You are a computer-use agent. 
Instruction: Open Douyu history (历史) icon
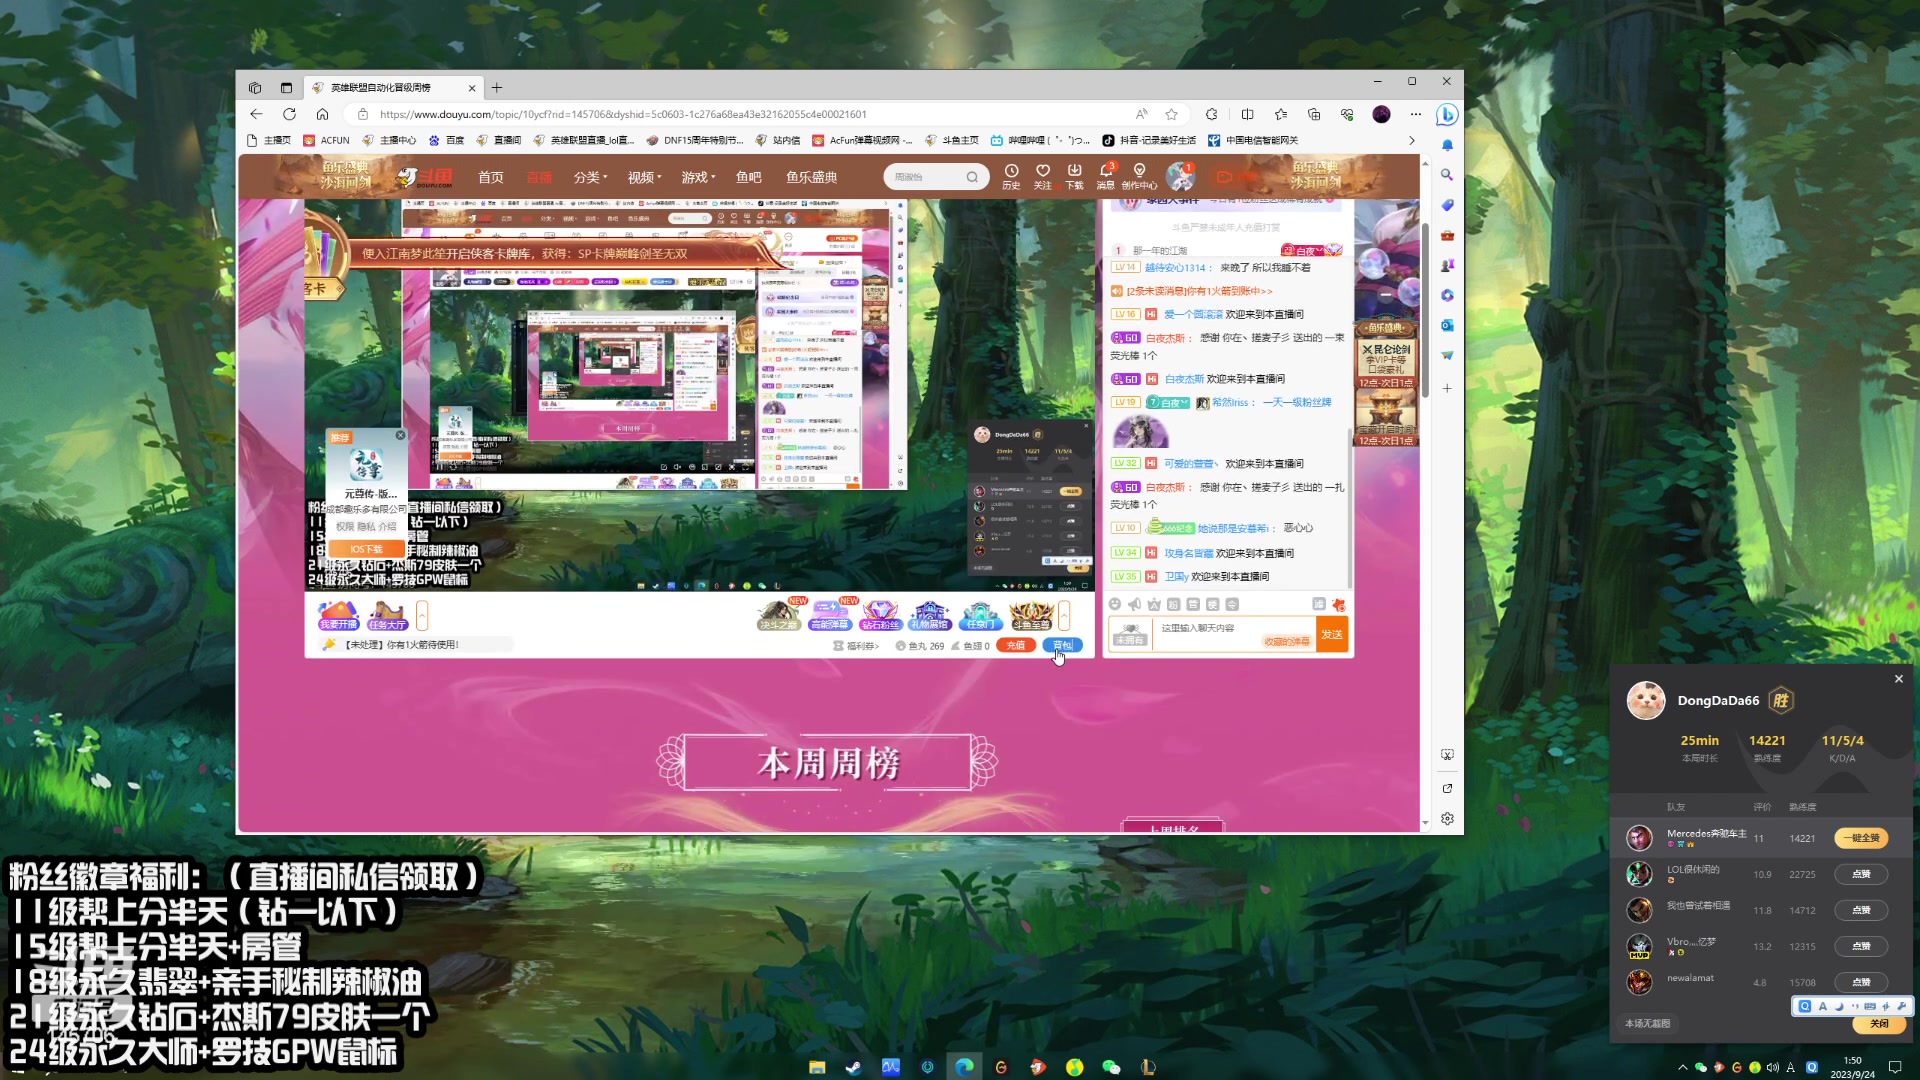point(1011,176)
